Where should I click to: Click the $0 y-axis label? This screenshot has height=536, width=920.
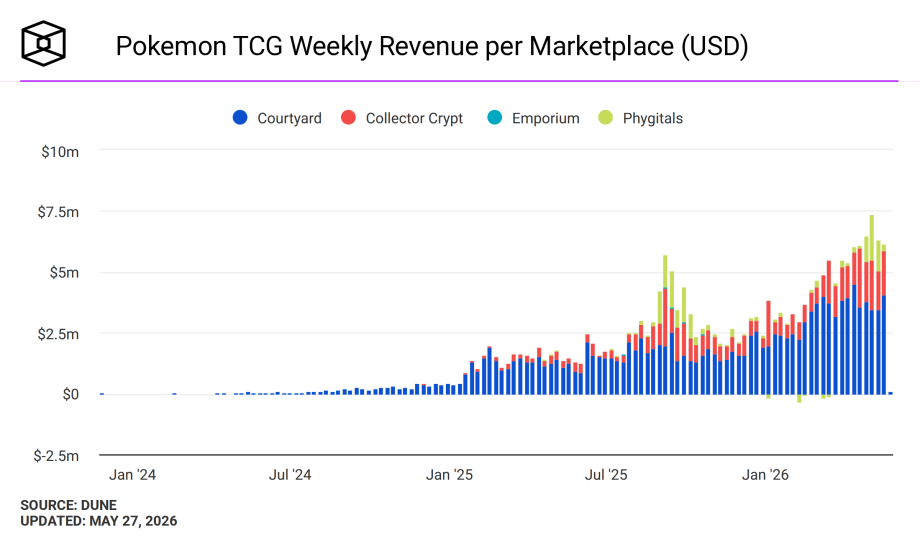(x=71, y=395)
